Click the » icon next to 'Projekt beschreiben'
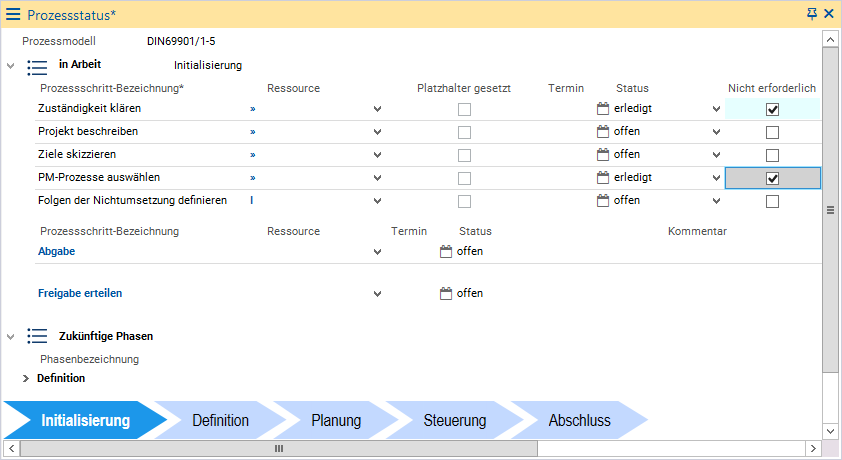Viewport: 842px width, 460px height. point(252,132)
